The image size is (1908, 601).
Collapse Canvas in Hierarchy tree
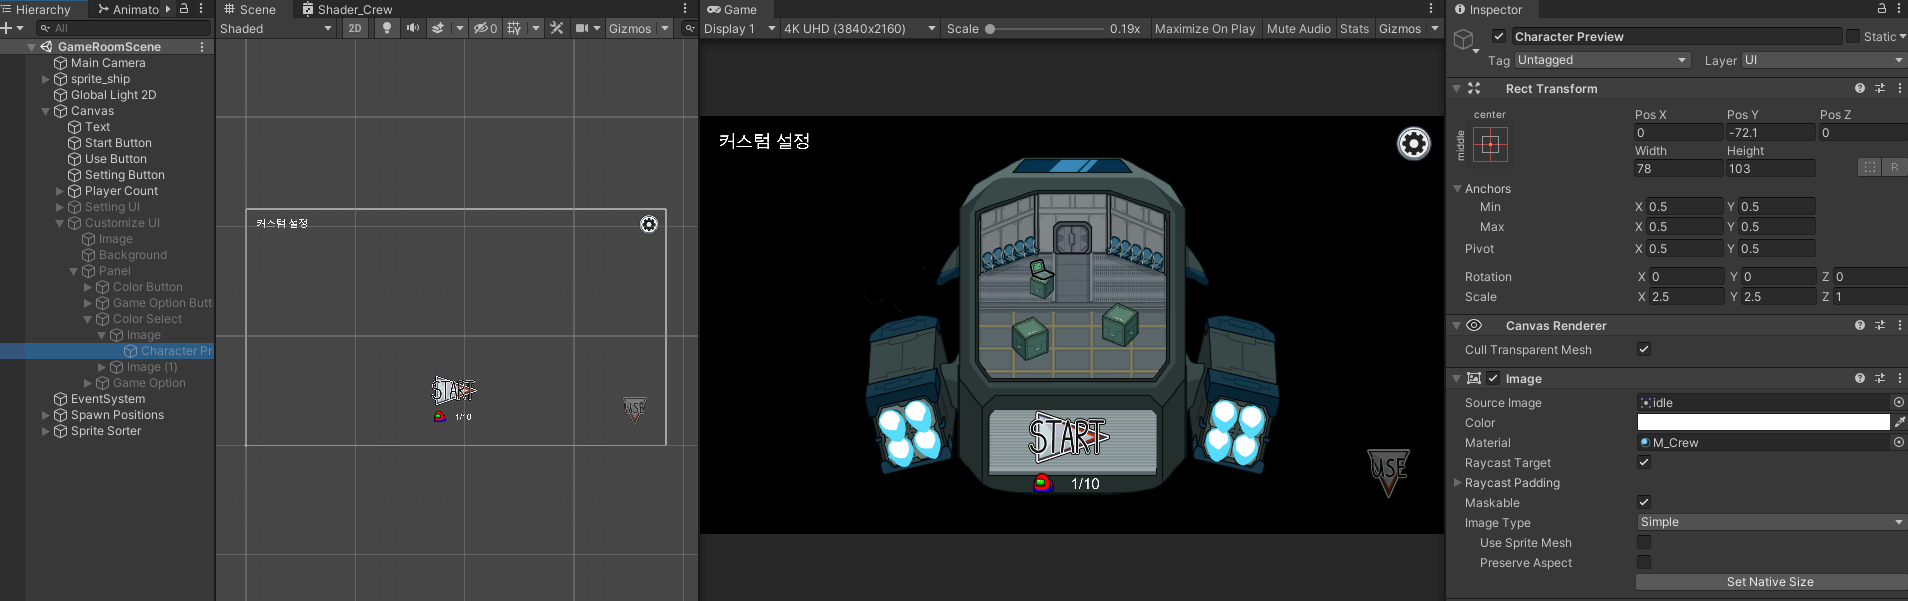pos(46,111)
